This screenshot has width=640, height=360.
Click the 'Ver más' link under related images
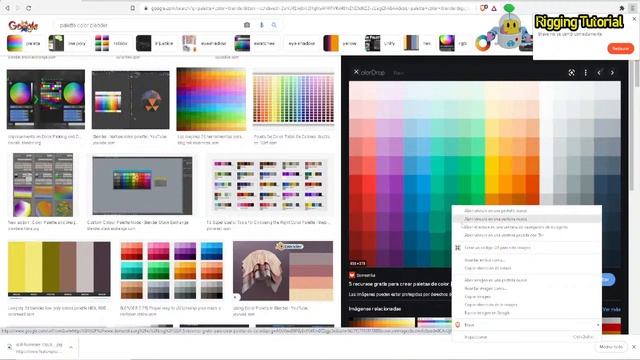click(x=611, y=309)
